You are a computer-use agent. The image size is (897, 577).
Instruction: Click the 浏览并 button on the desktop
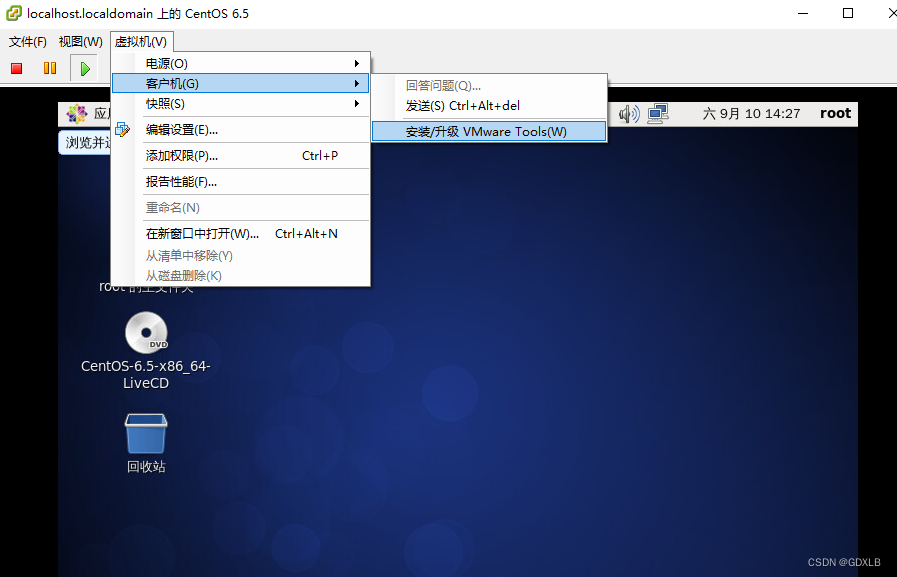(83, 143)
